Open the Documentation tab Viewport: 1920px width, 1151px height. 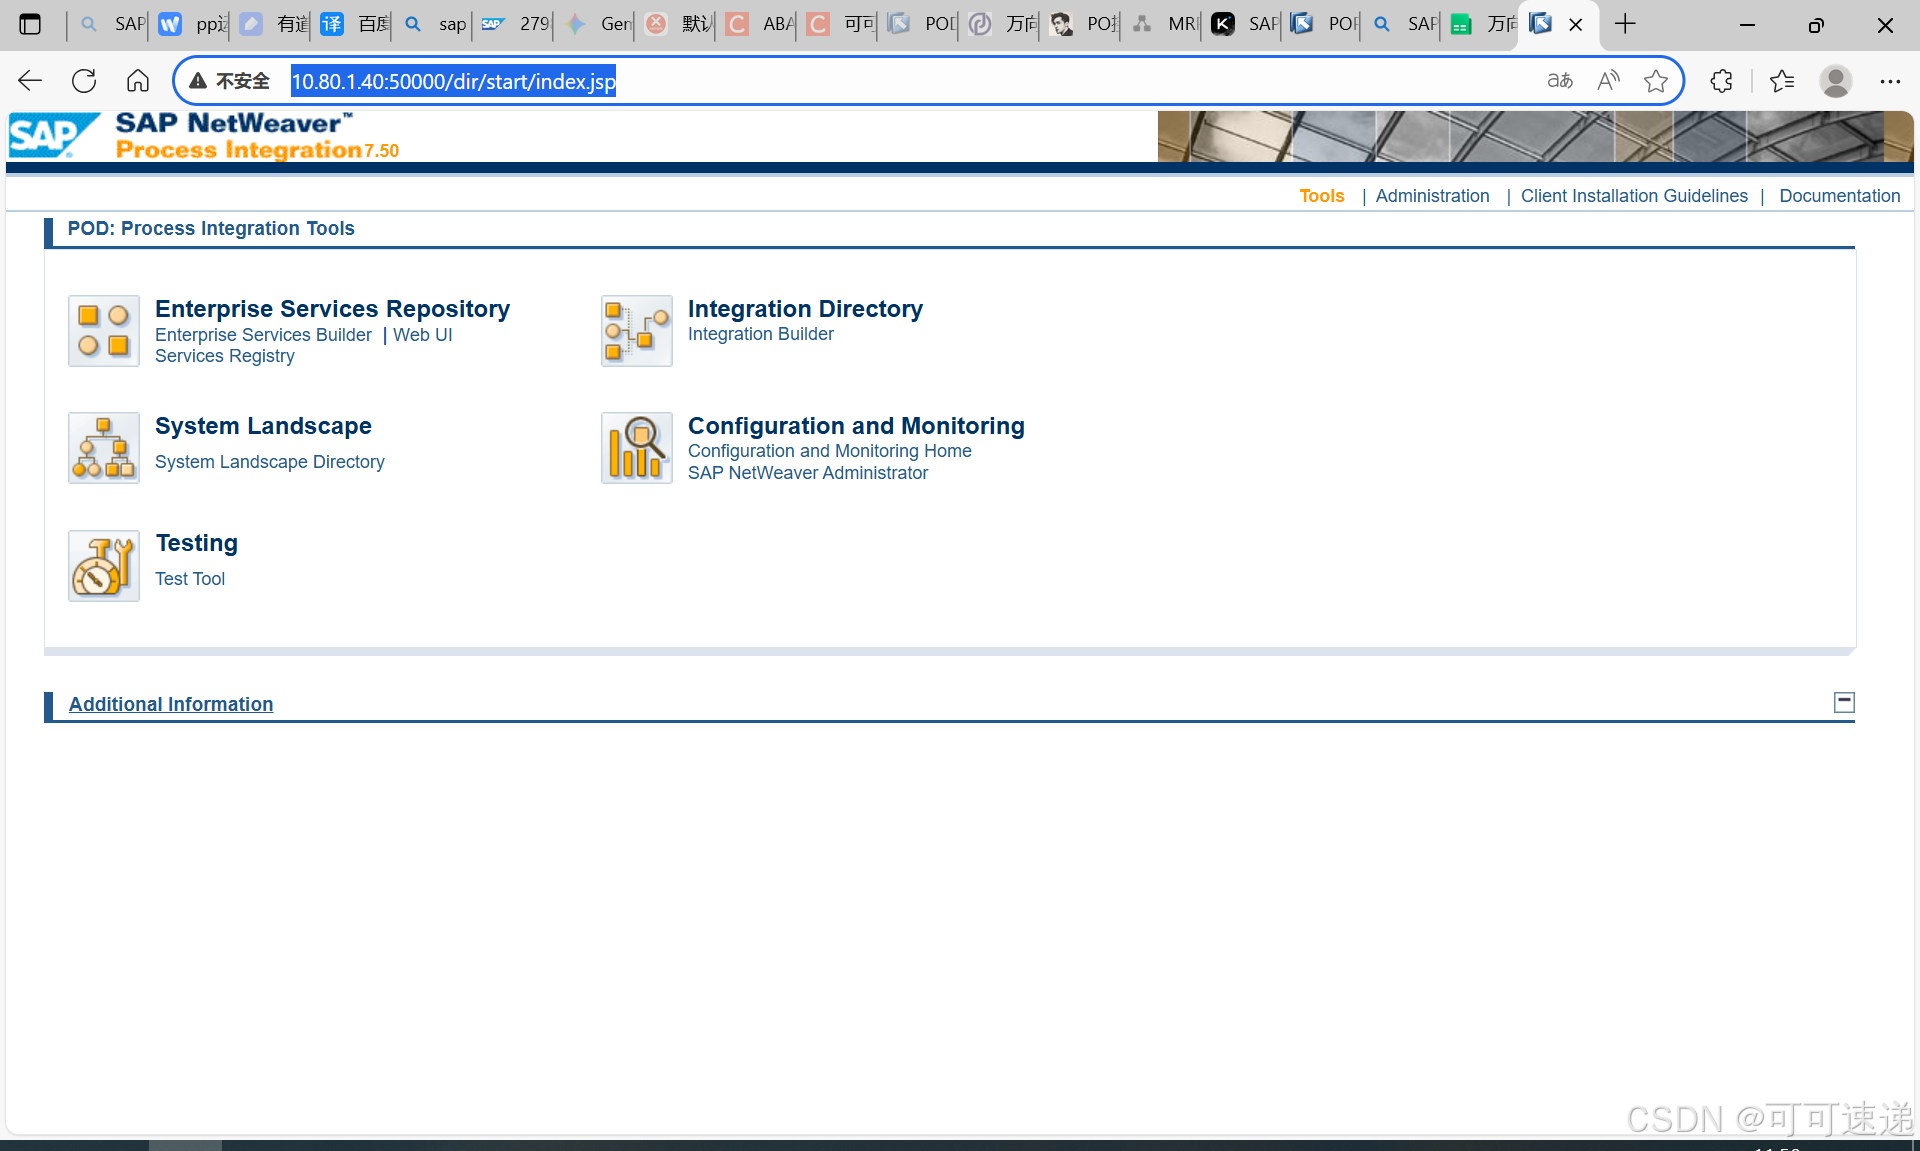pyautogui.click(x=1839, y=196)
